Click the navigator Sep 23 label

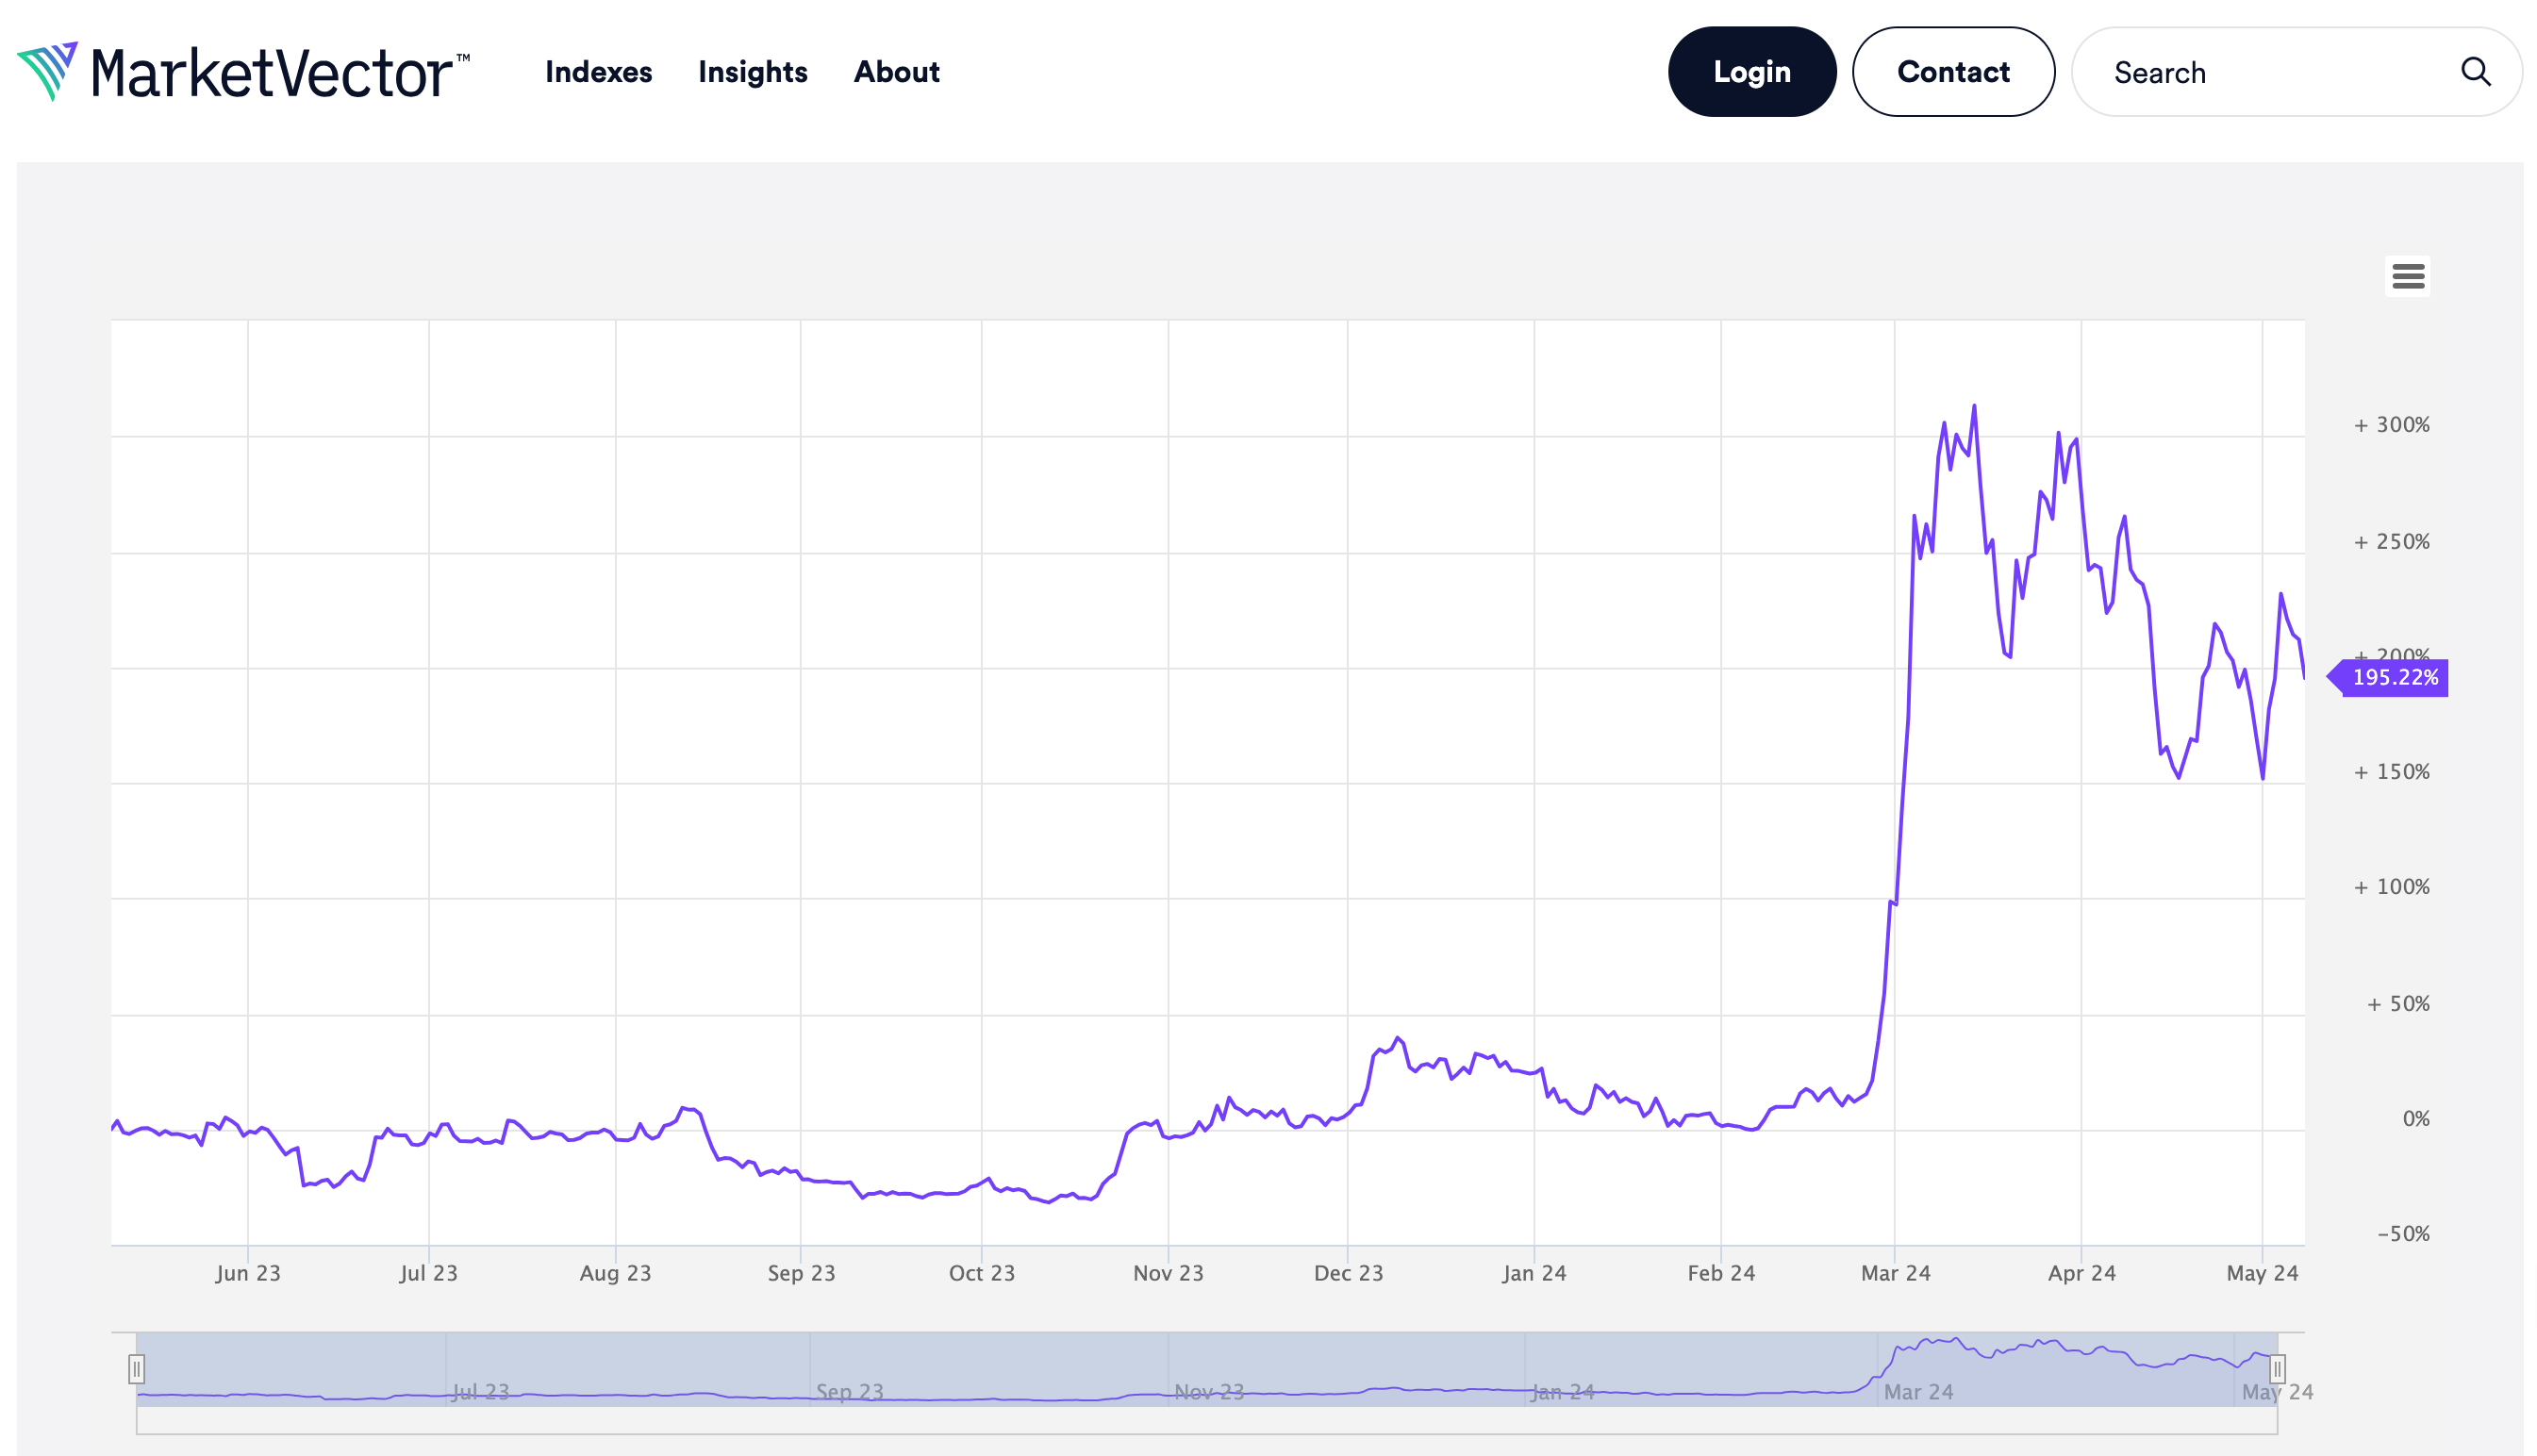[849, 1391]
